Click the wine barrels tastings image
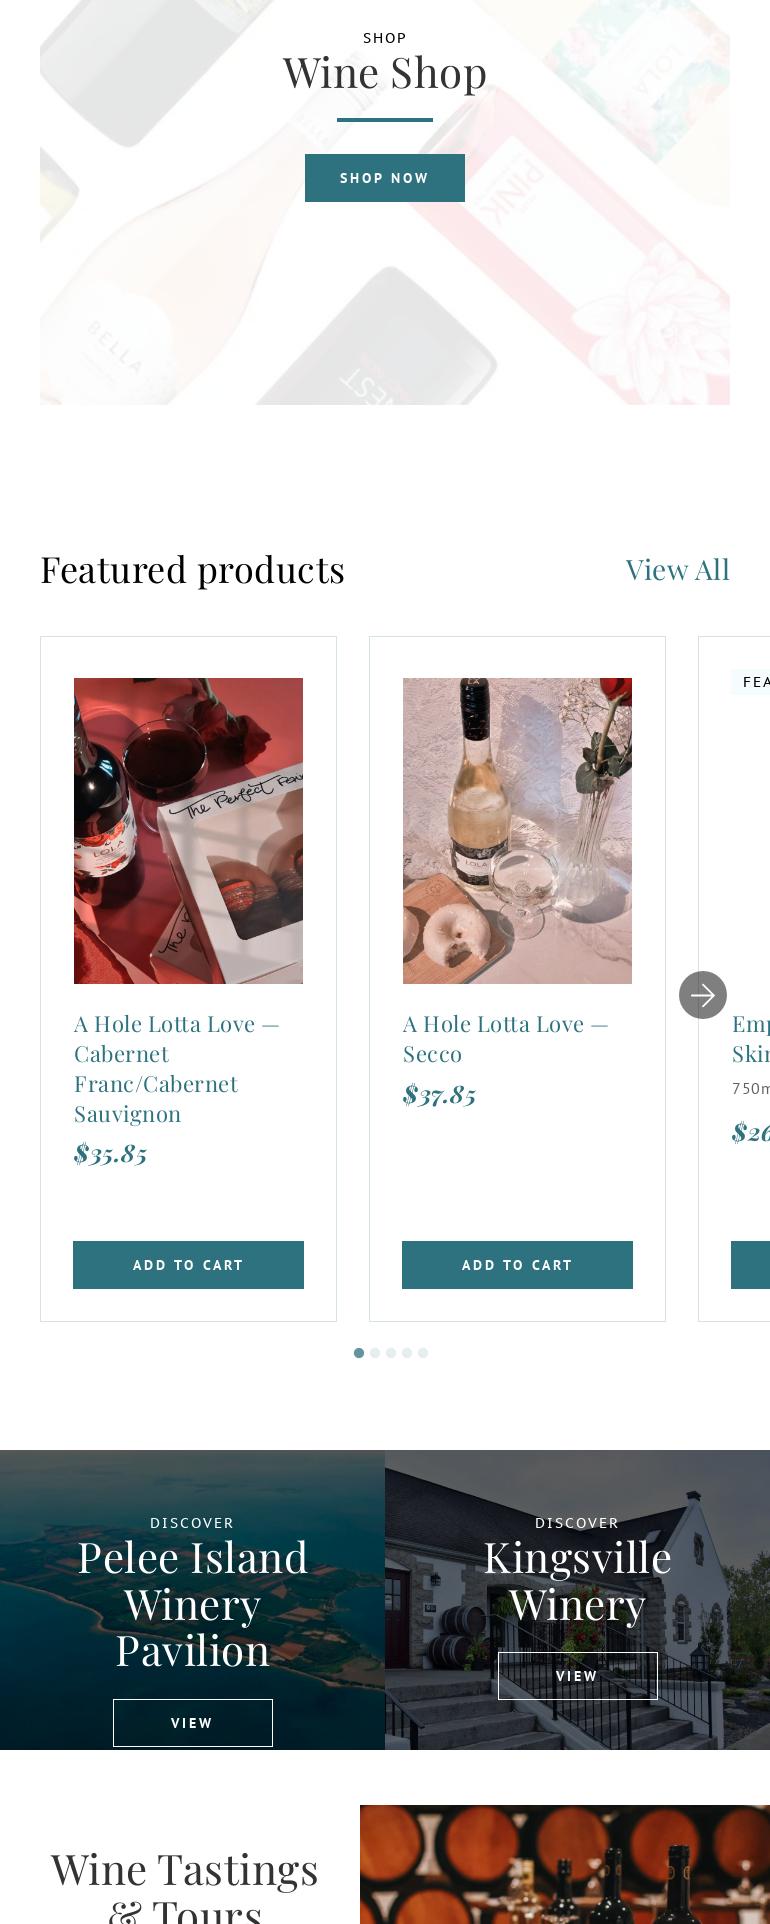The height and width of the screenshot is (1924, 770). click(x=564, y=1865)
